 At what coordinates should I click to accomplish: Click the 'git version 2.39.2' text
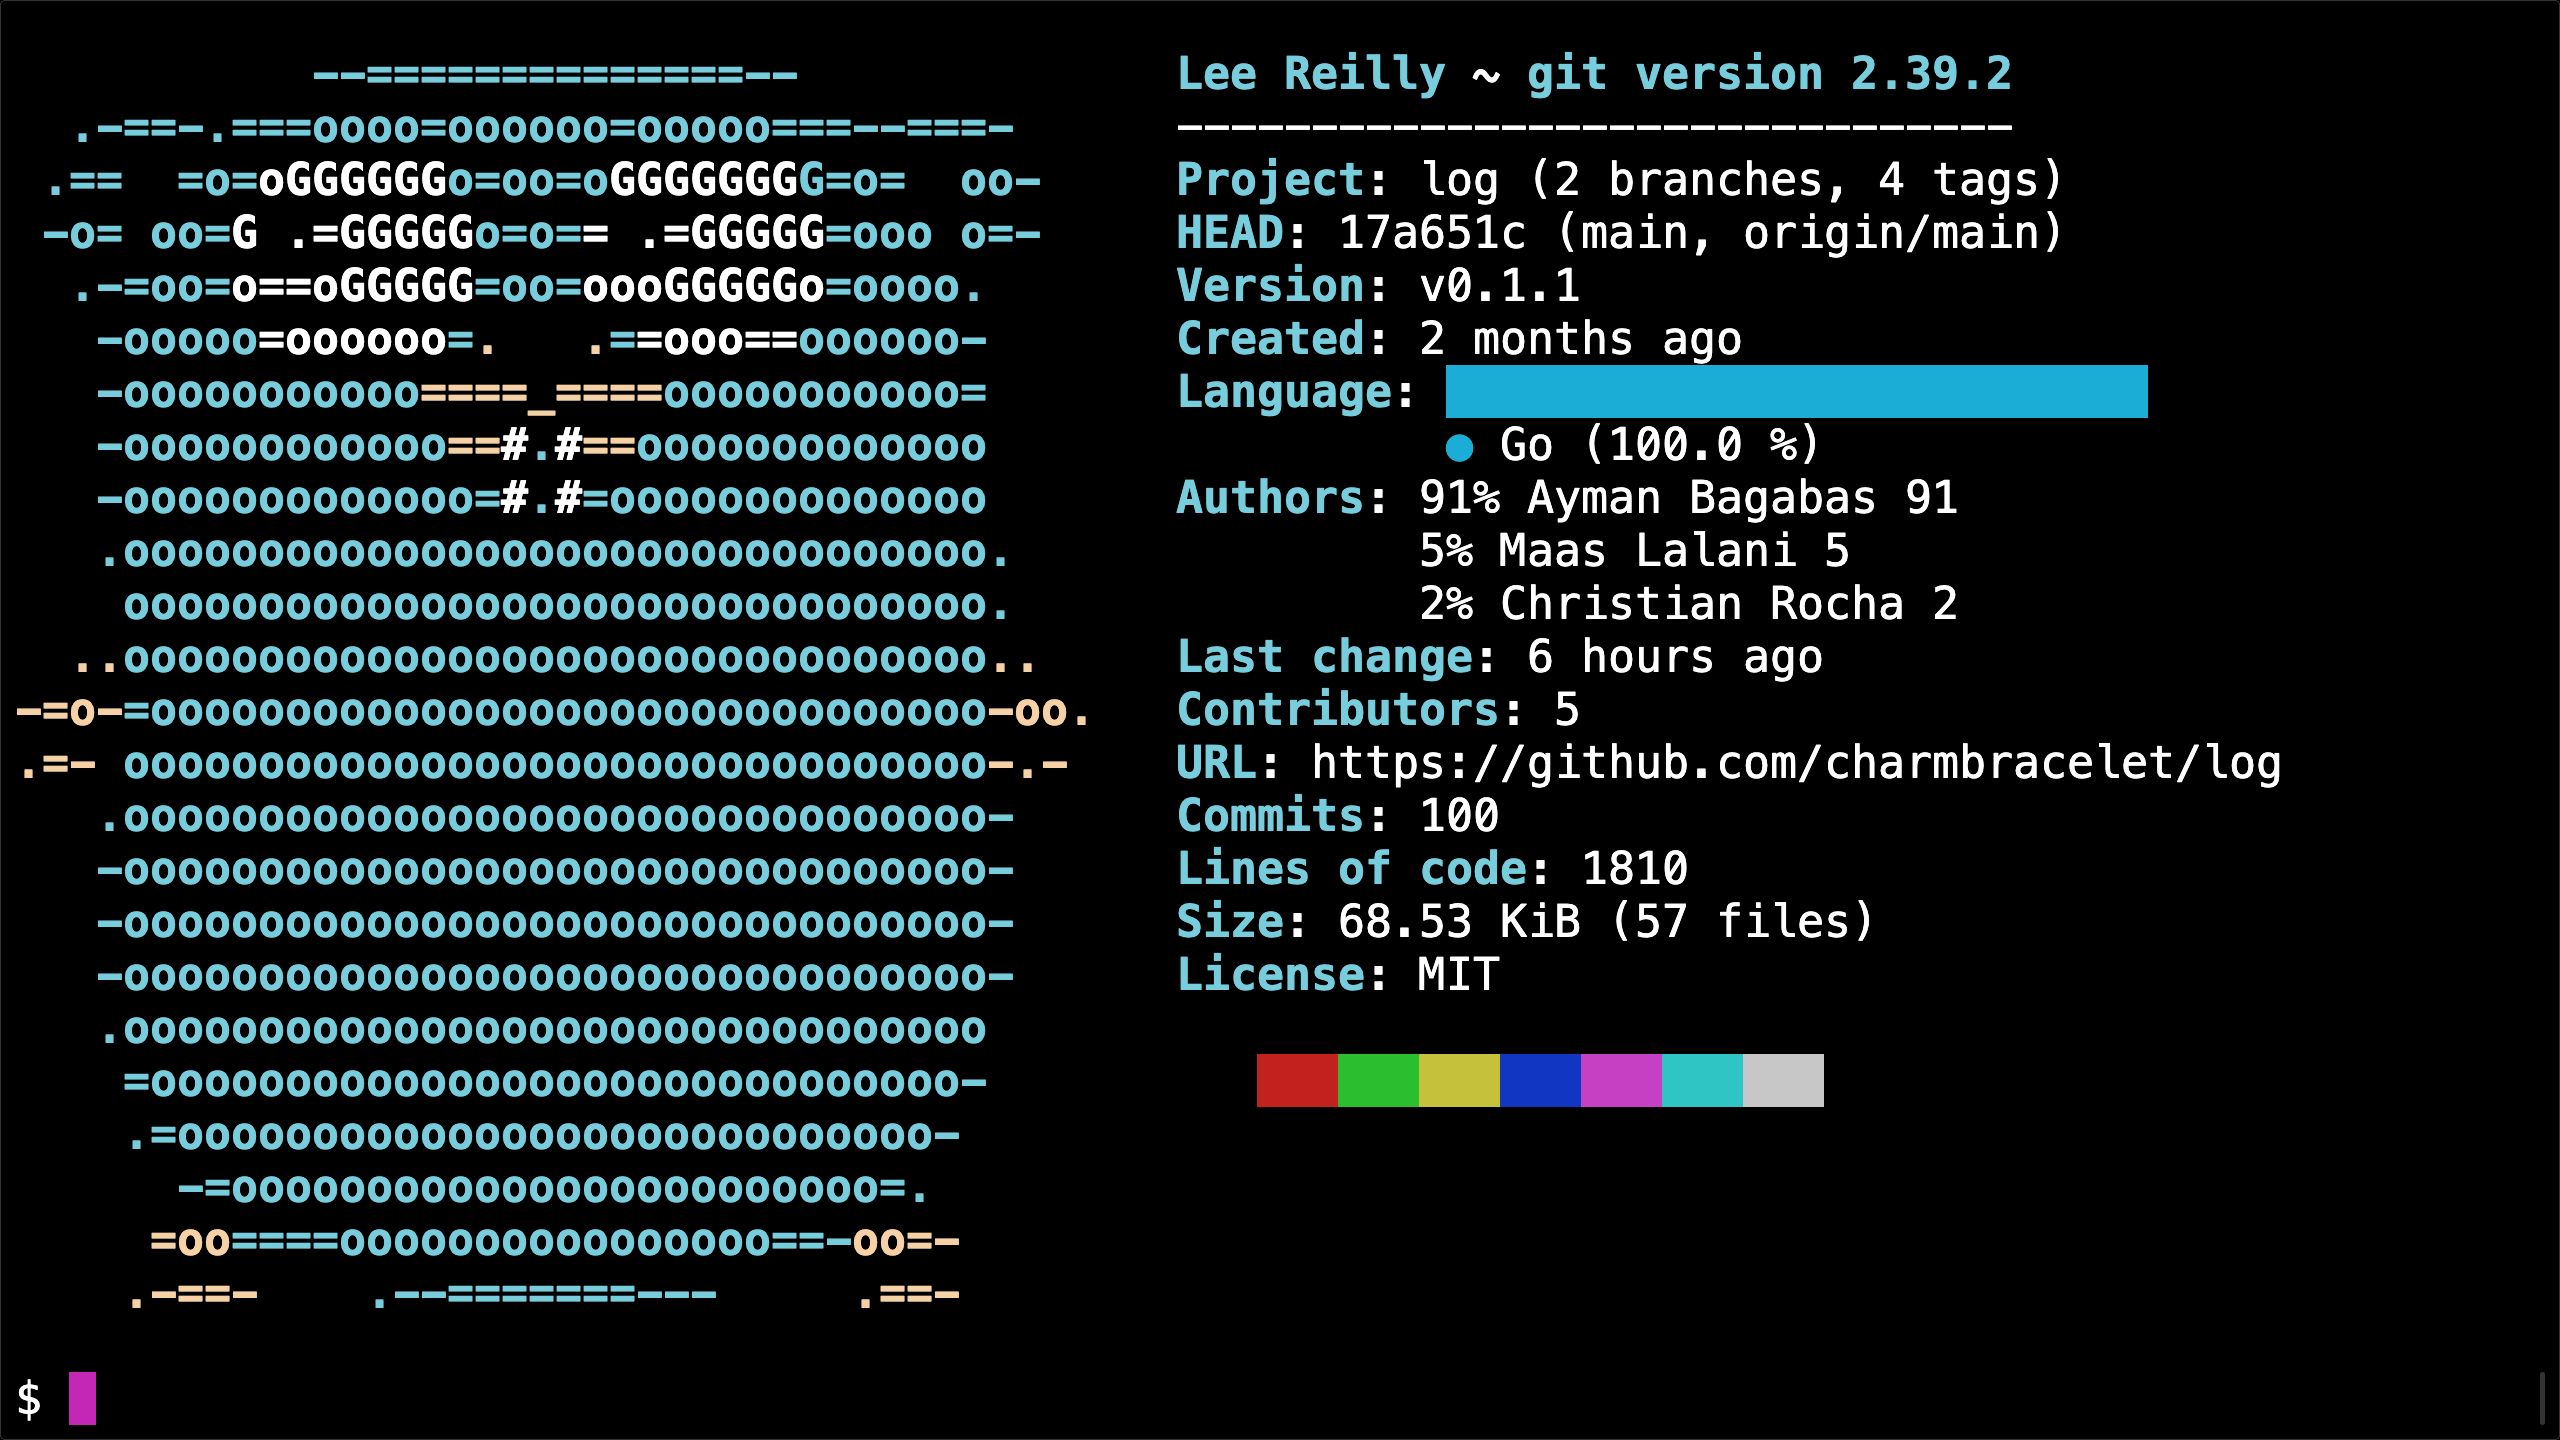[x=1769, y=74]
